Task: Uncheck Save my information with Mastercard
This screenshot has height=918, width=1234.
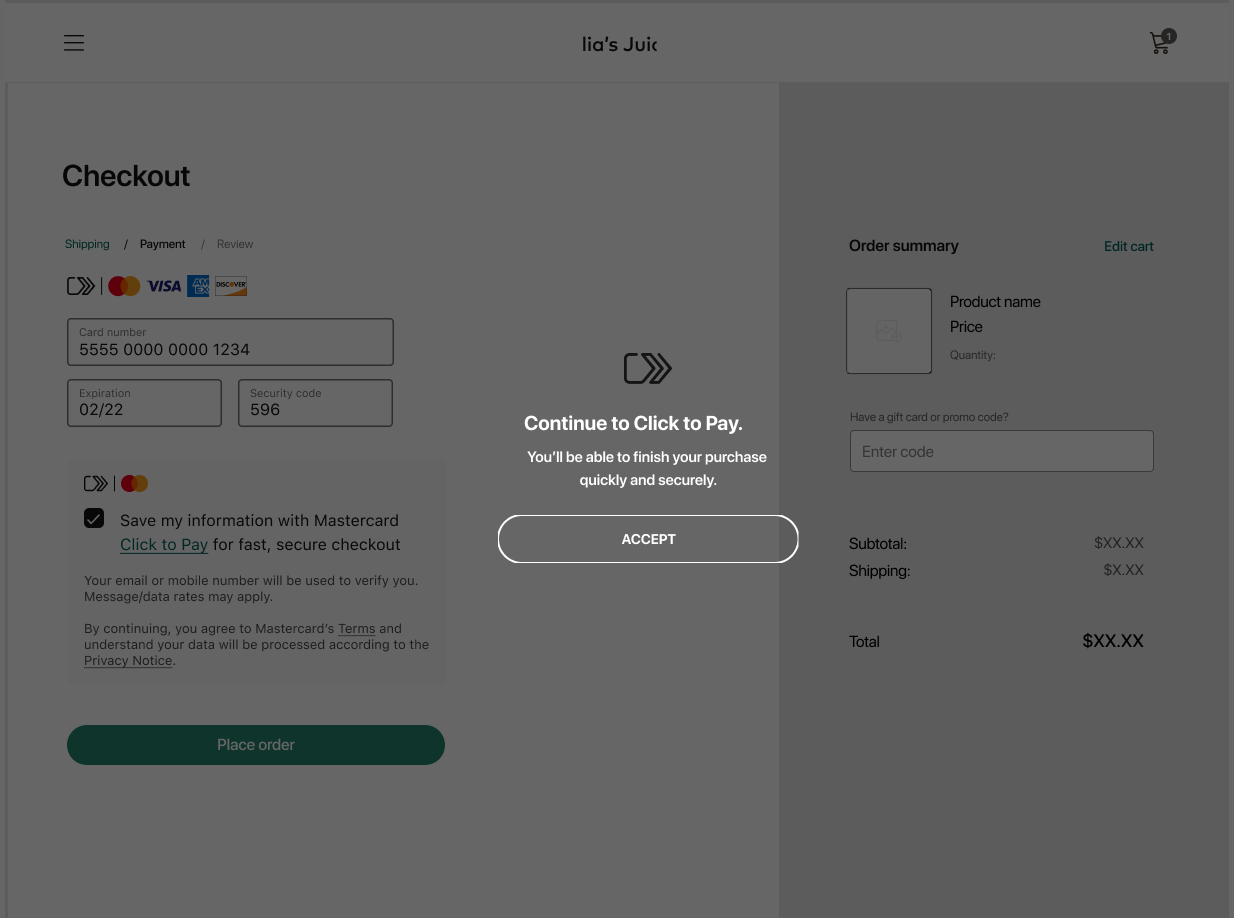Action: pos(94,519)
